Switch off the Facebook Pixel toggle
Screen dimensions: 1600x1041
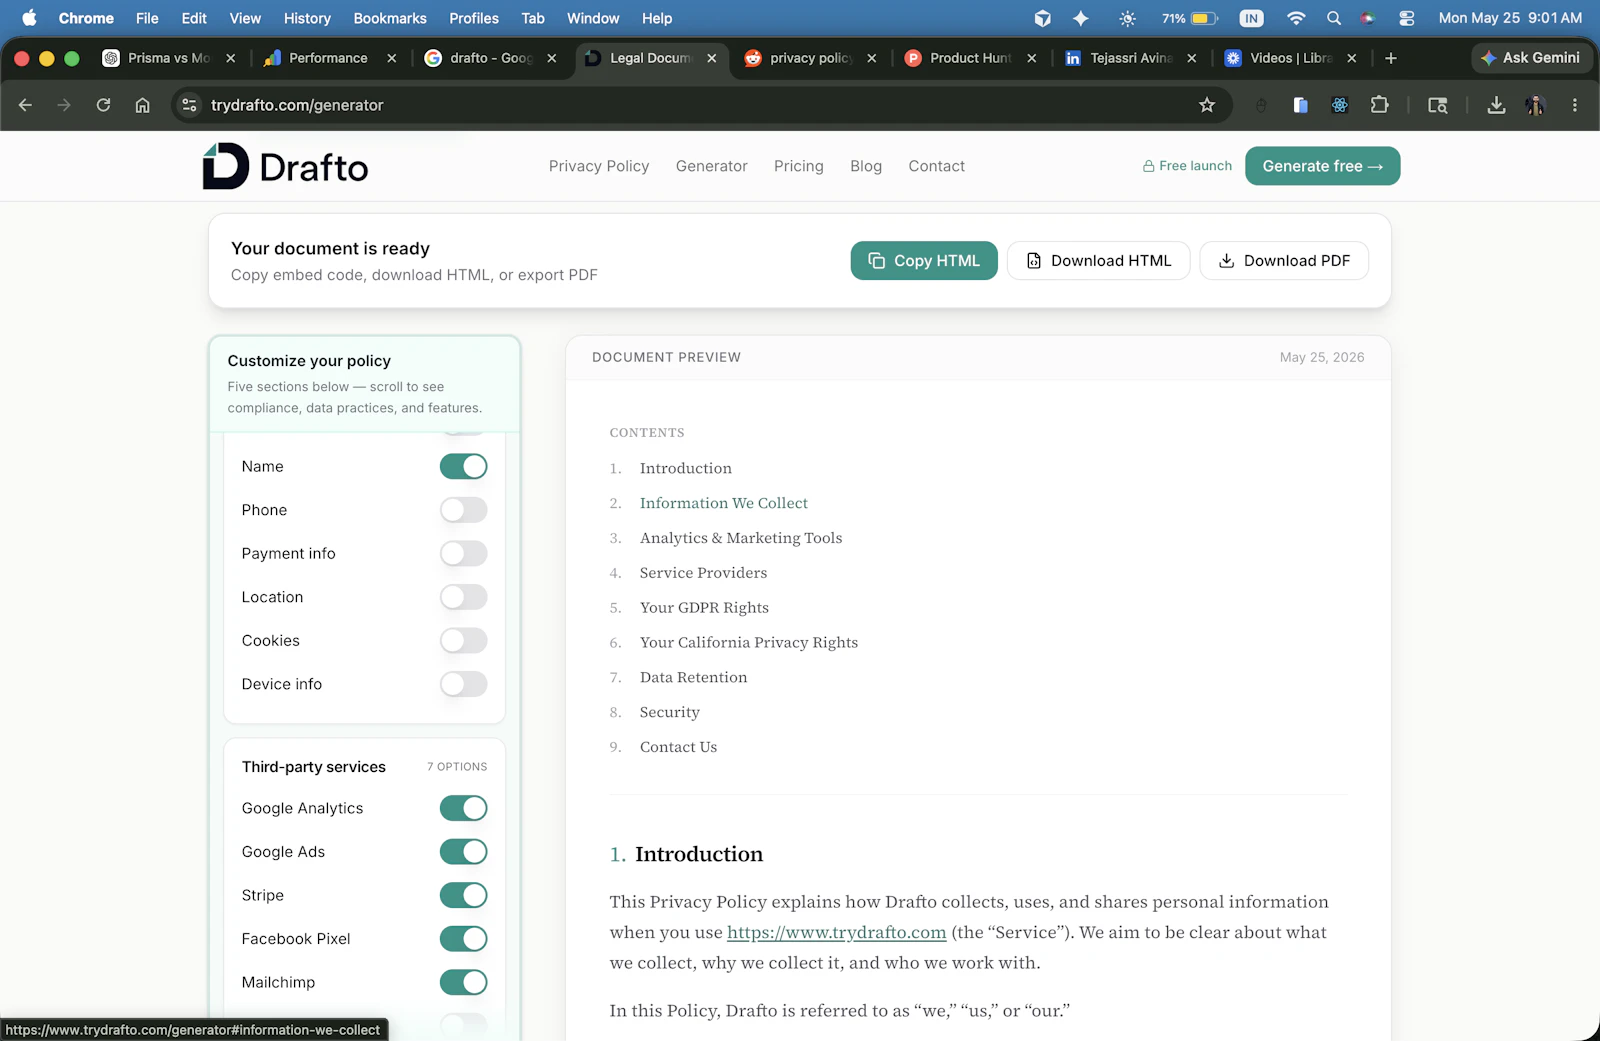[x=463, y=939]
